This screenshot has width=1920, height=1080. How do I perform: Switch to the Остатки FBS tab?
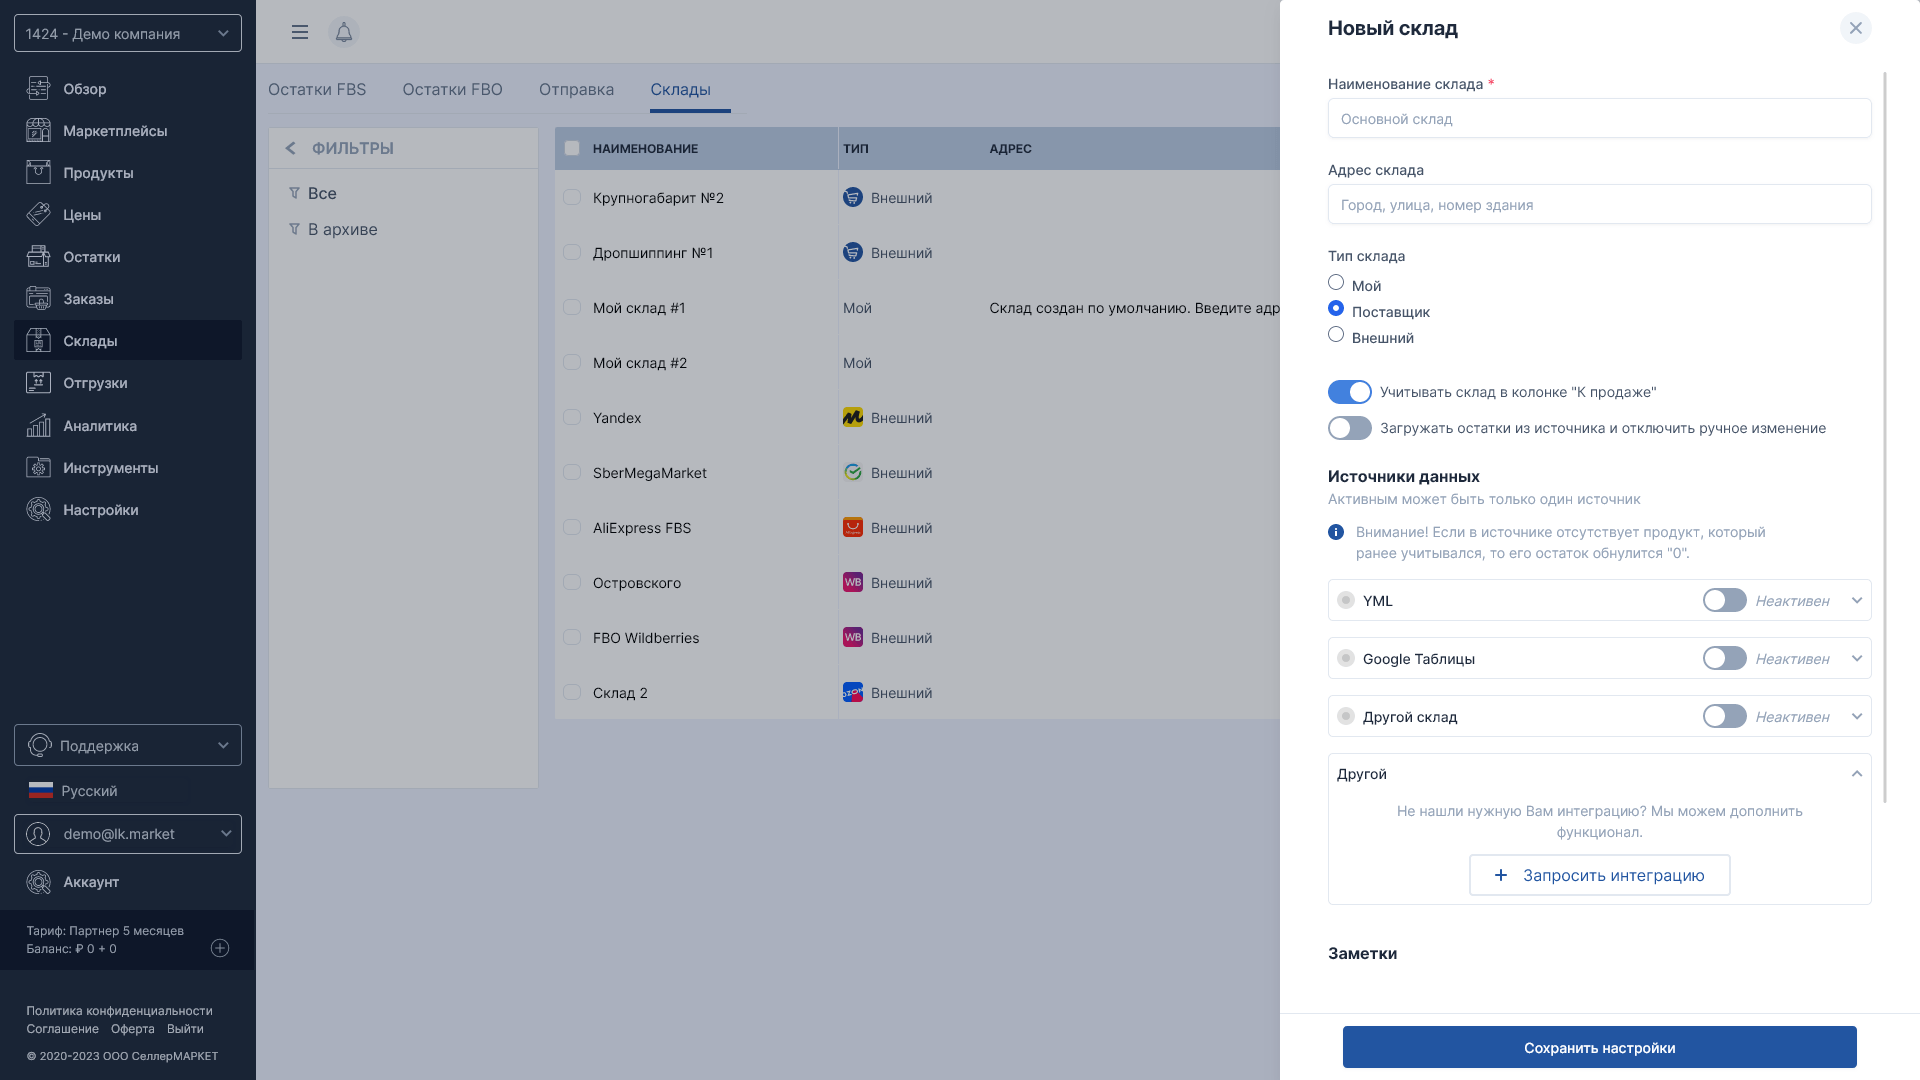click(317, 89)
